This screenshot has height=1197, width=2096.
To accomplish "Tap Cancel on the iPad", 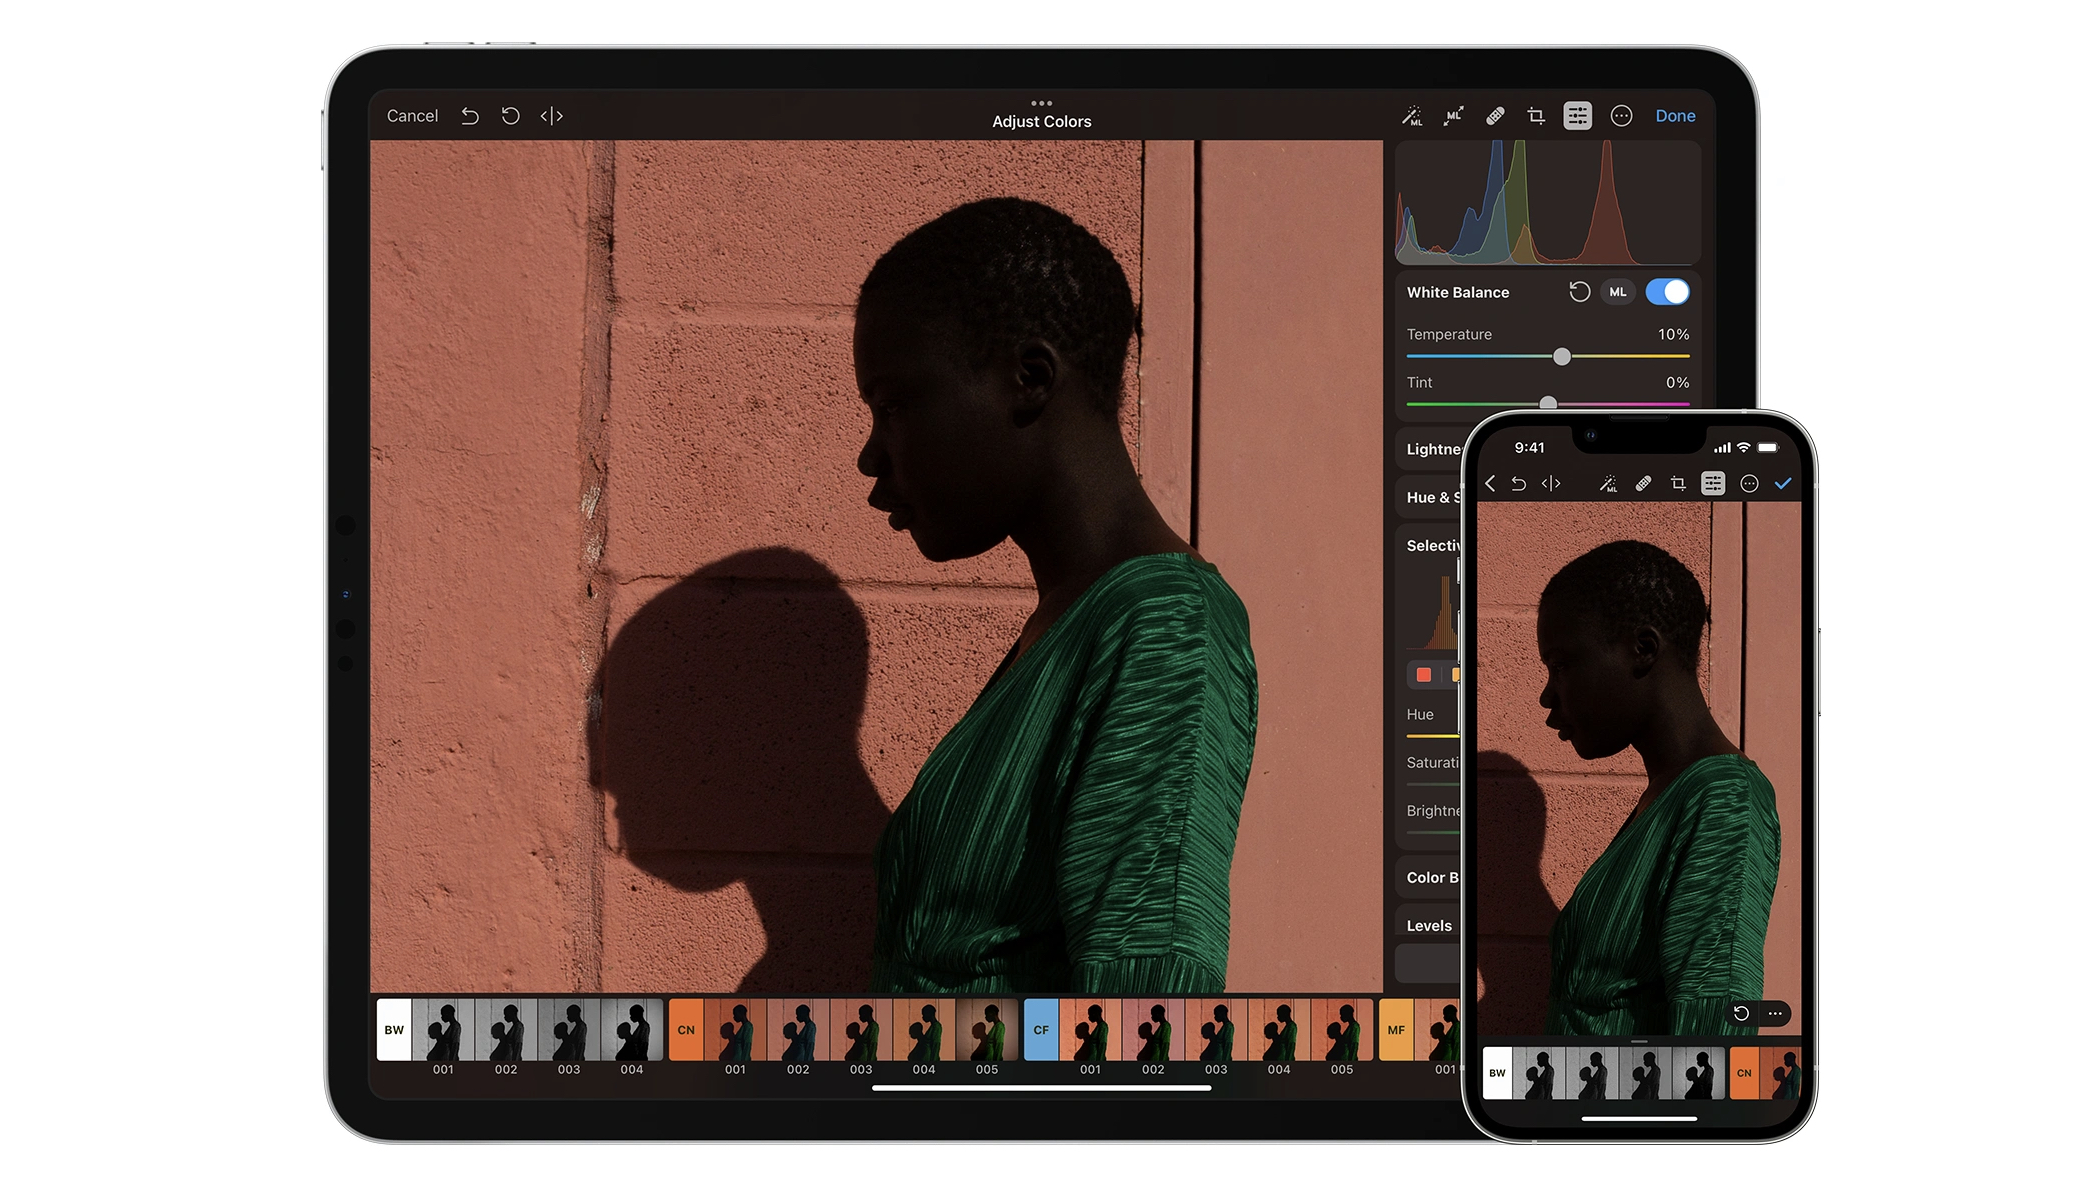I will click(x=412, y=116).
